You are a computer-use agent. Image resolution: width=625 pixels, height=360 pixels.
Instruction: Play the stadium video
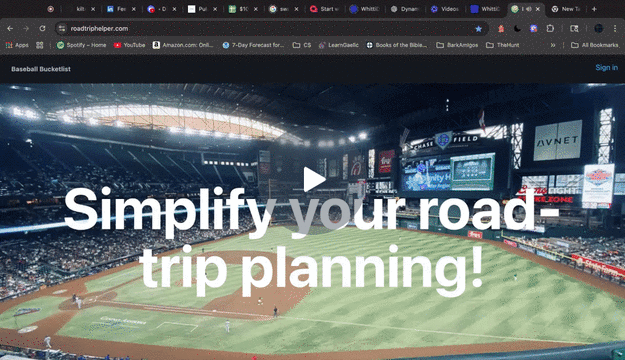click(314, 179)
